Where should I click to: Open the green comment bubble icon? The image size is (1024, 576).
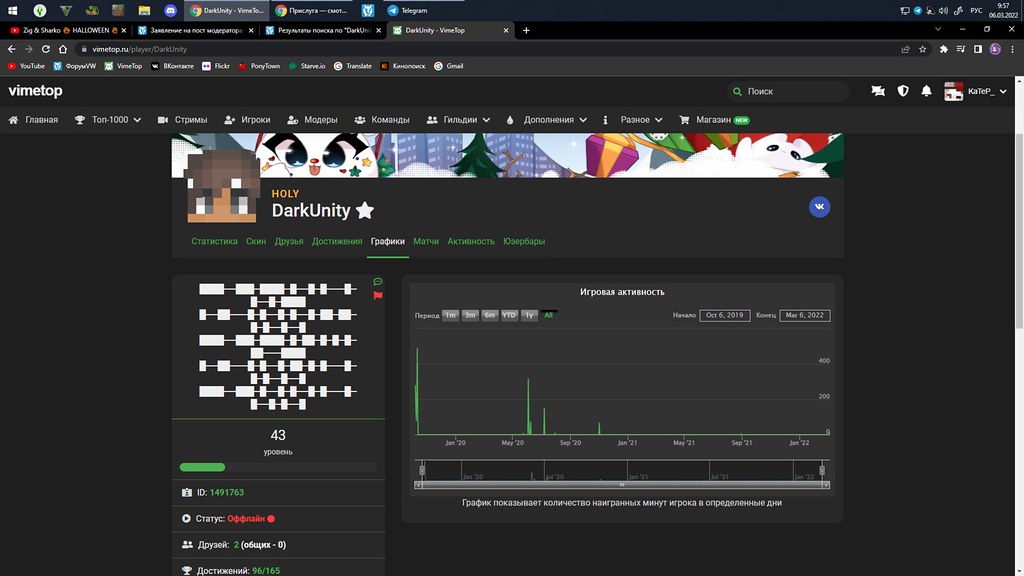378,282
